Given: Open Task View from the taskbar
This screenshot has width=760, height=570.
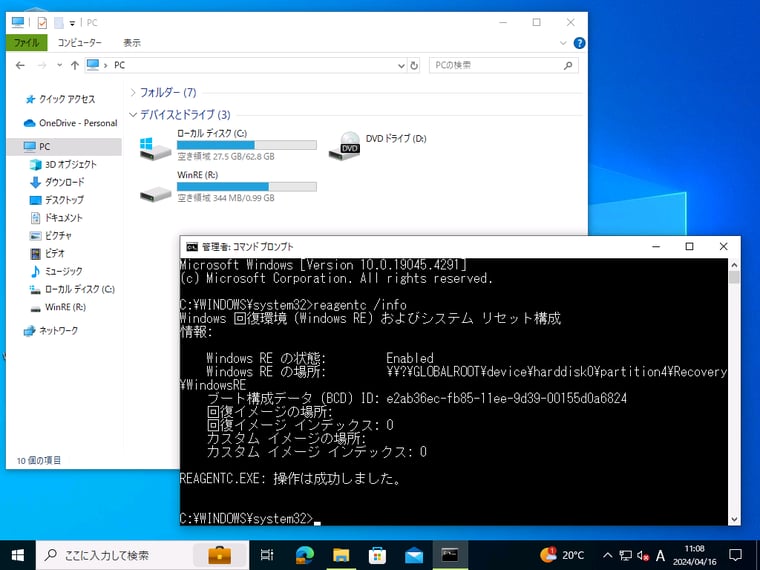Looking at the screenshot, I should pos(267,555).
